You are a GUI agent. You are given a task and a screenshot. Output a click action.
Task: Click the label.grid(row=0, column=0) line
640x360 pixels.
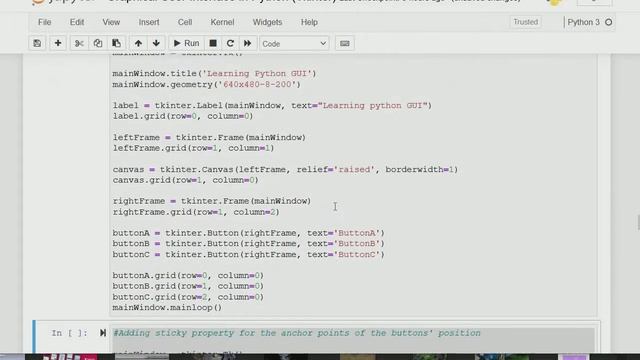pyautogui.click(x=183, y=116)
